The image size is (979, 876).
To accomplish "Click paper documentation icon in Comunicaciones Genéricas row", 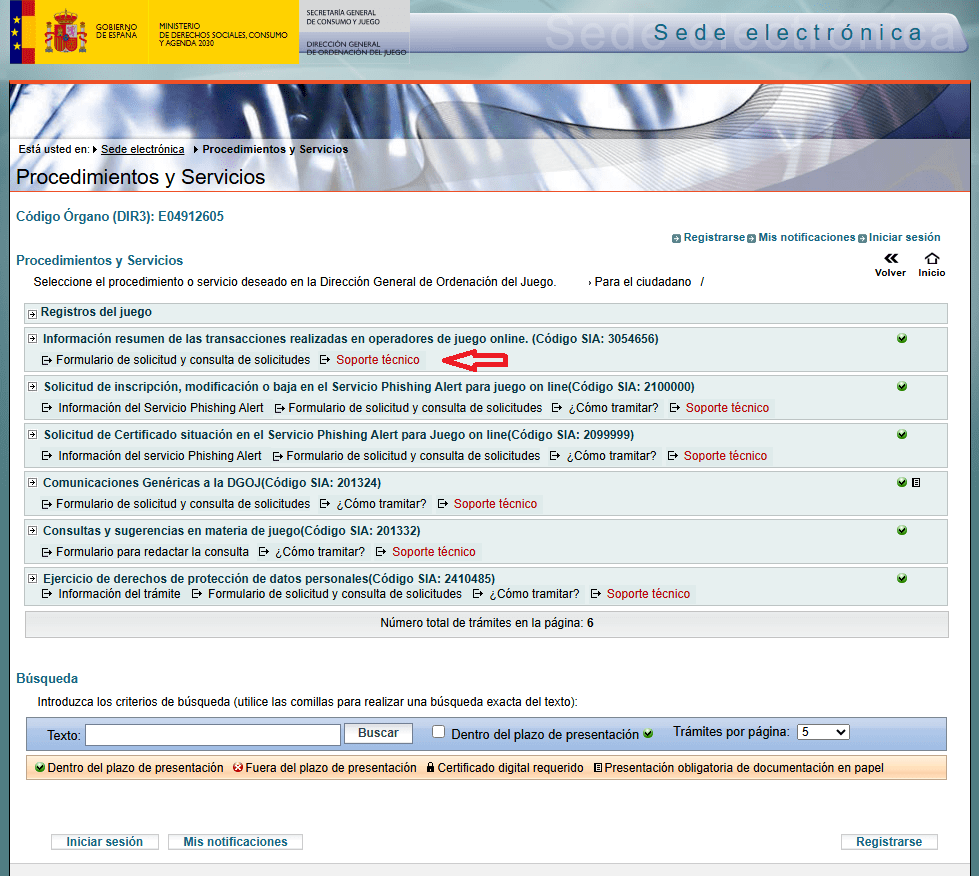I will (916, 483).
